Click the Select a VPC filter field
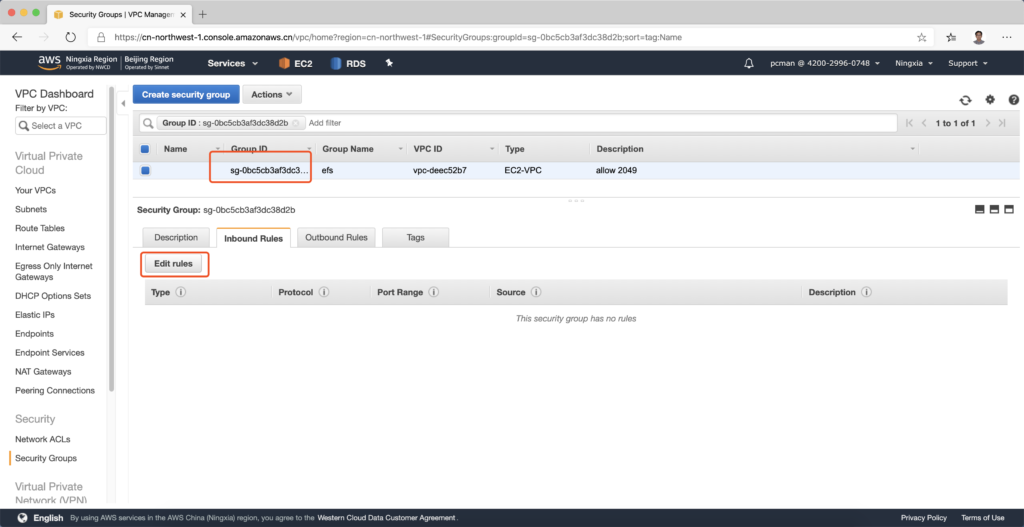The width and height of the screenshot is (1024, 527). tap(62, 126)
